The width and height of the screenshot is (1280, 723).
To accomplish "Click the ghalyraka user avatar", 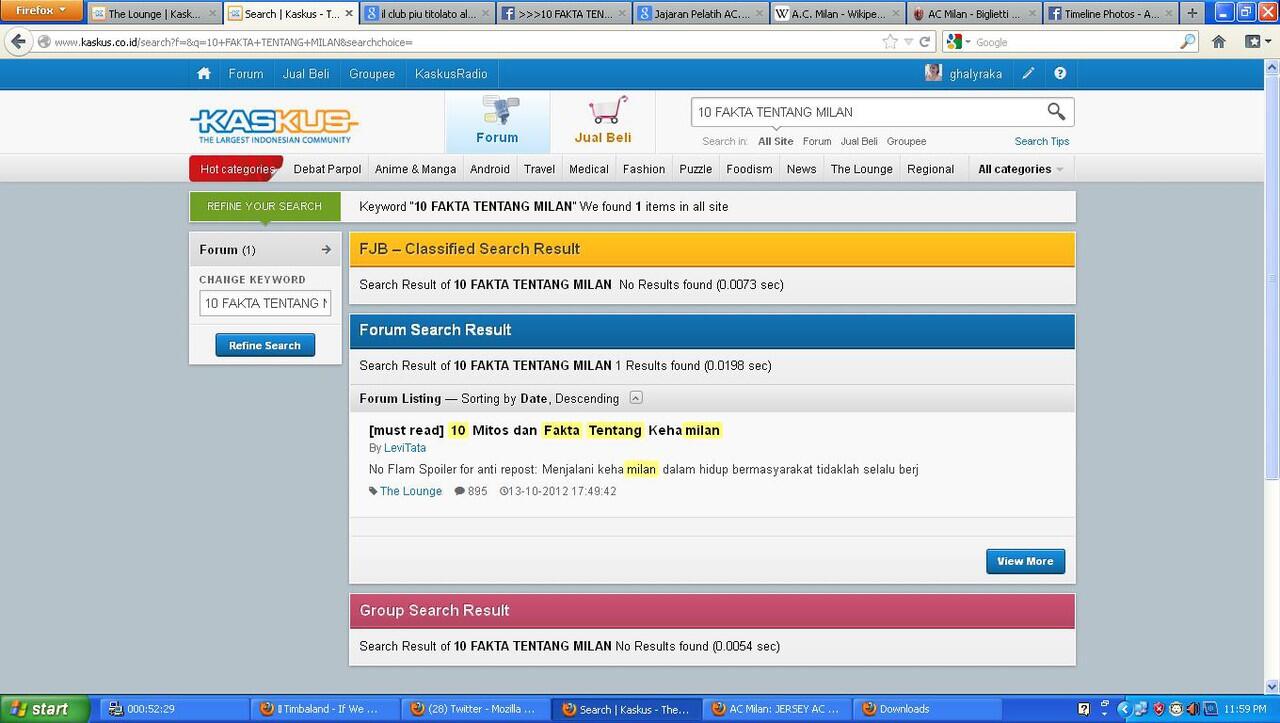I will point(933,73).
